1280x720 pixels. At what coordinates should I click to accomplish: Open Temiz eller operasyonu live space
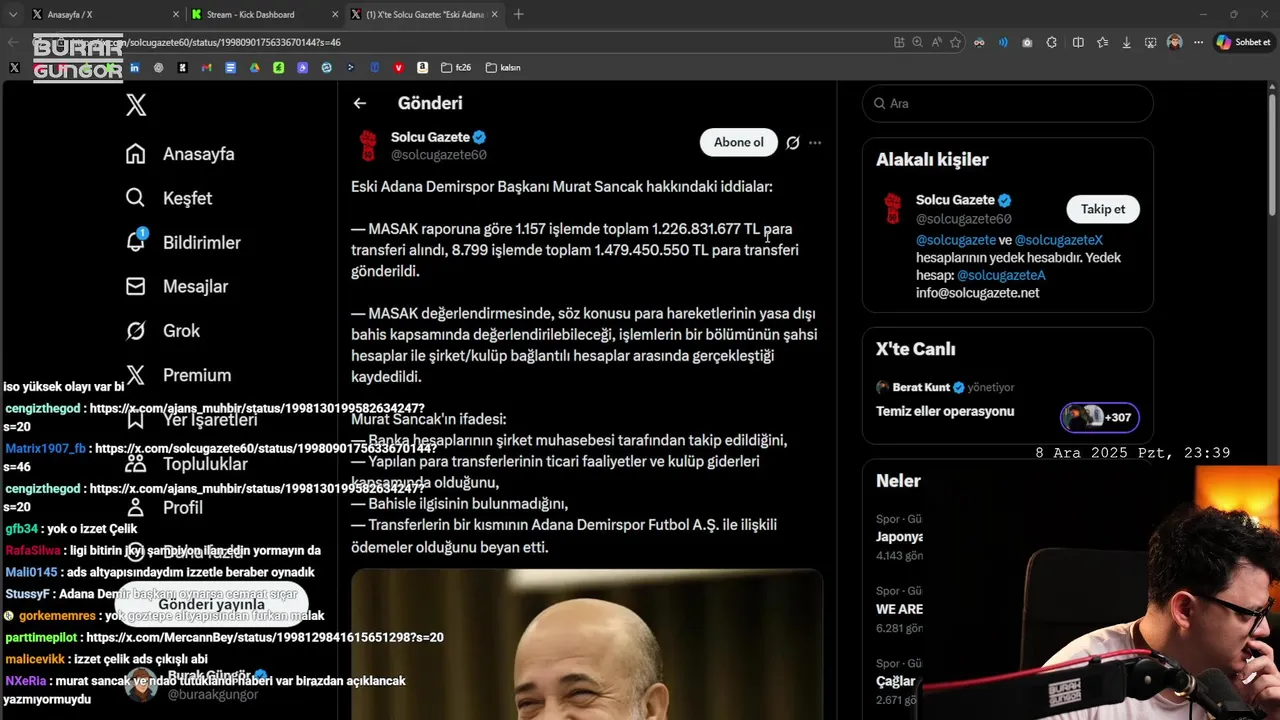click(x=945, y=411)
